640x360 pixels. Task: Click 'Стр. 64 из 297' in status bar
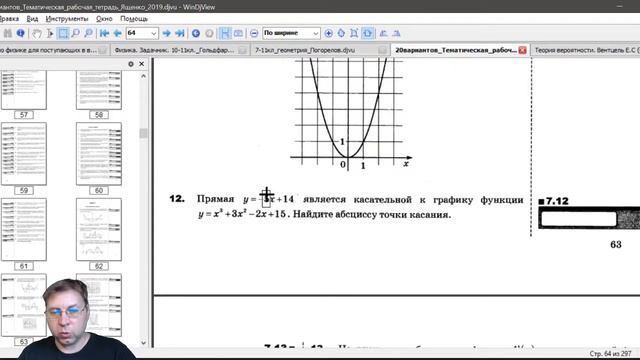click(610, 353)
